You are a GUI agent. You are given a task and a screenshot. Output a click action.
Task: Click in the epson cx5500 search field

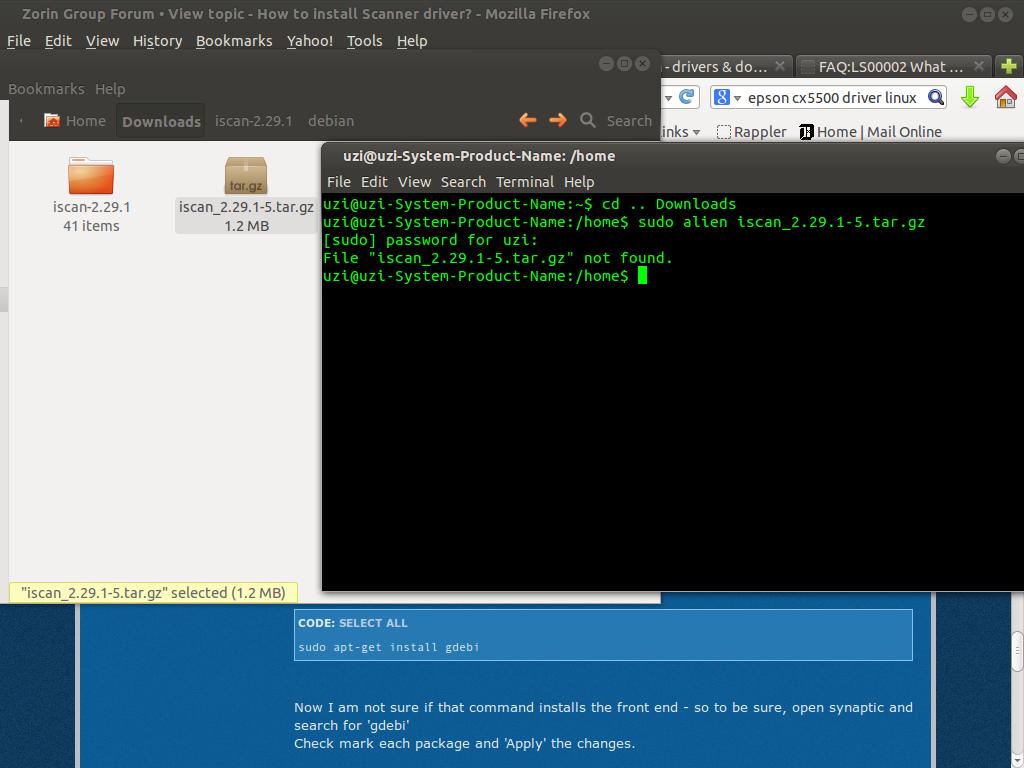(x=832, y=97)
